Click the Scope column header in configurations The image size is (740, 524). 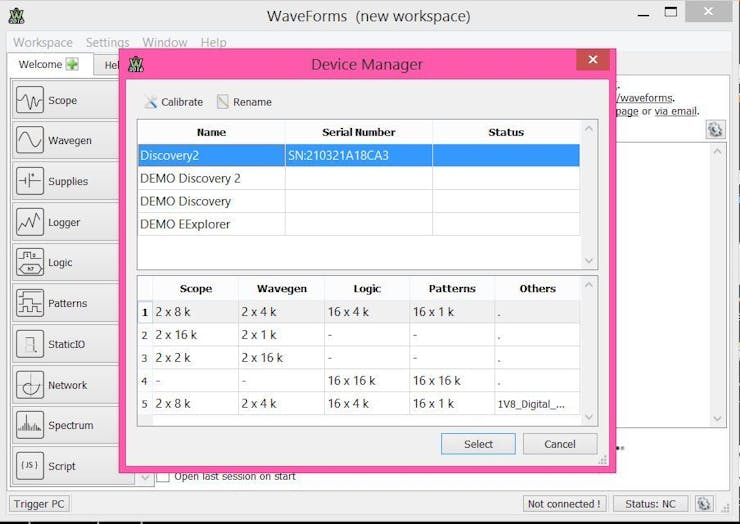tap(196, 288)
